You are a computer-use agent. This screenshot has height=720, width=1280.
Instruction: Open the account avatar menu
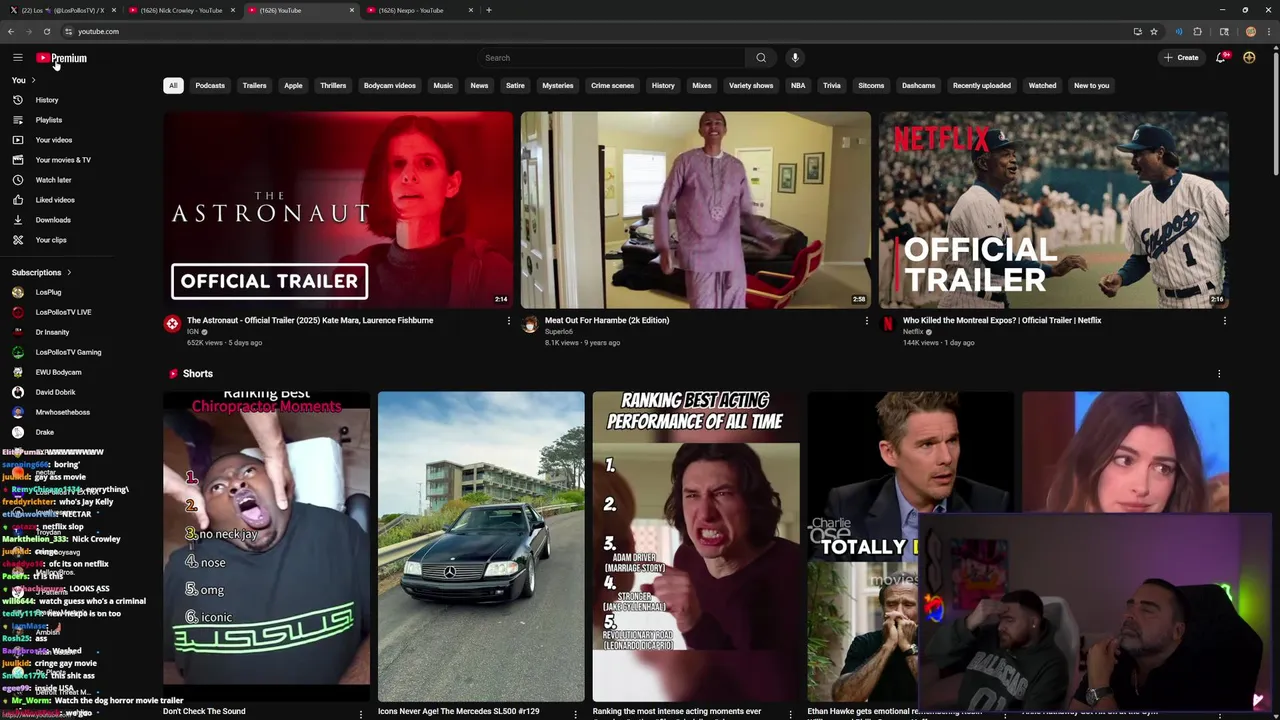1249,58
